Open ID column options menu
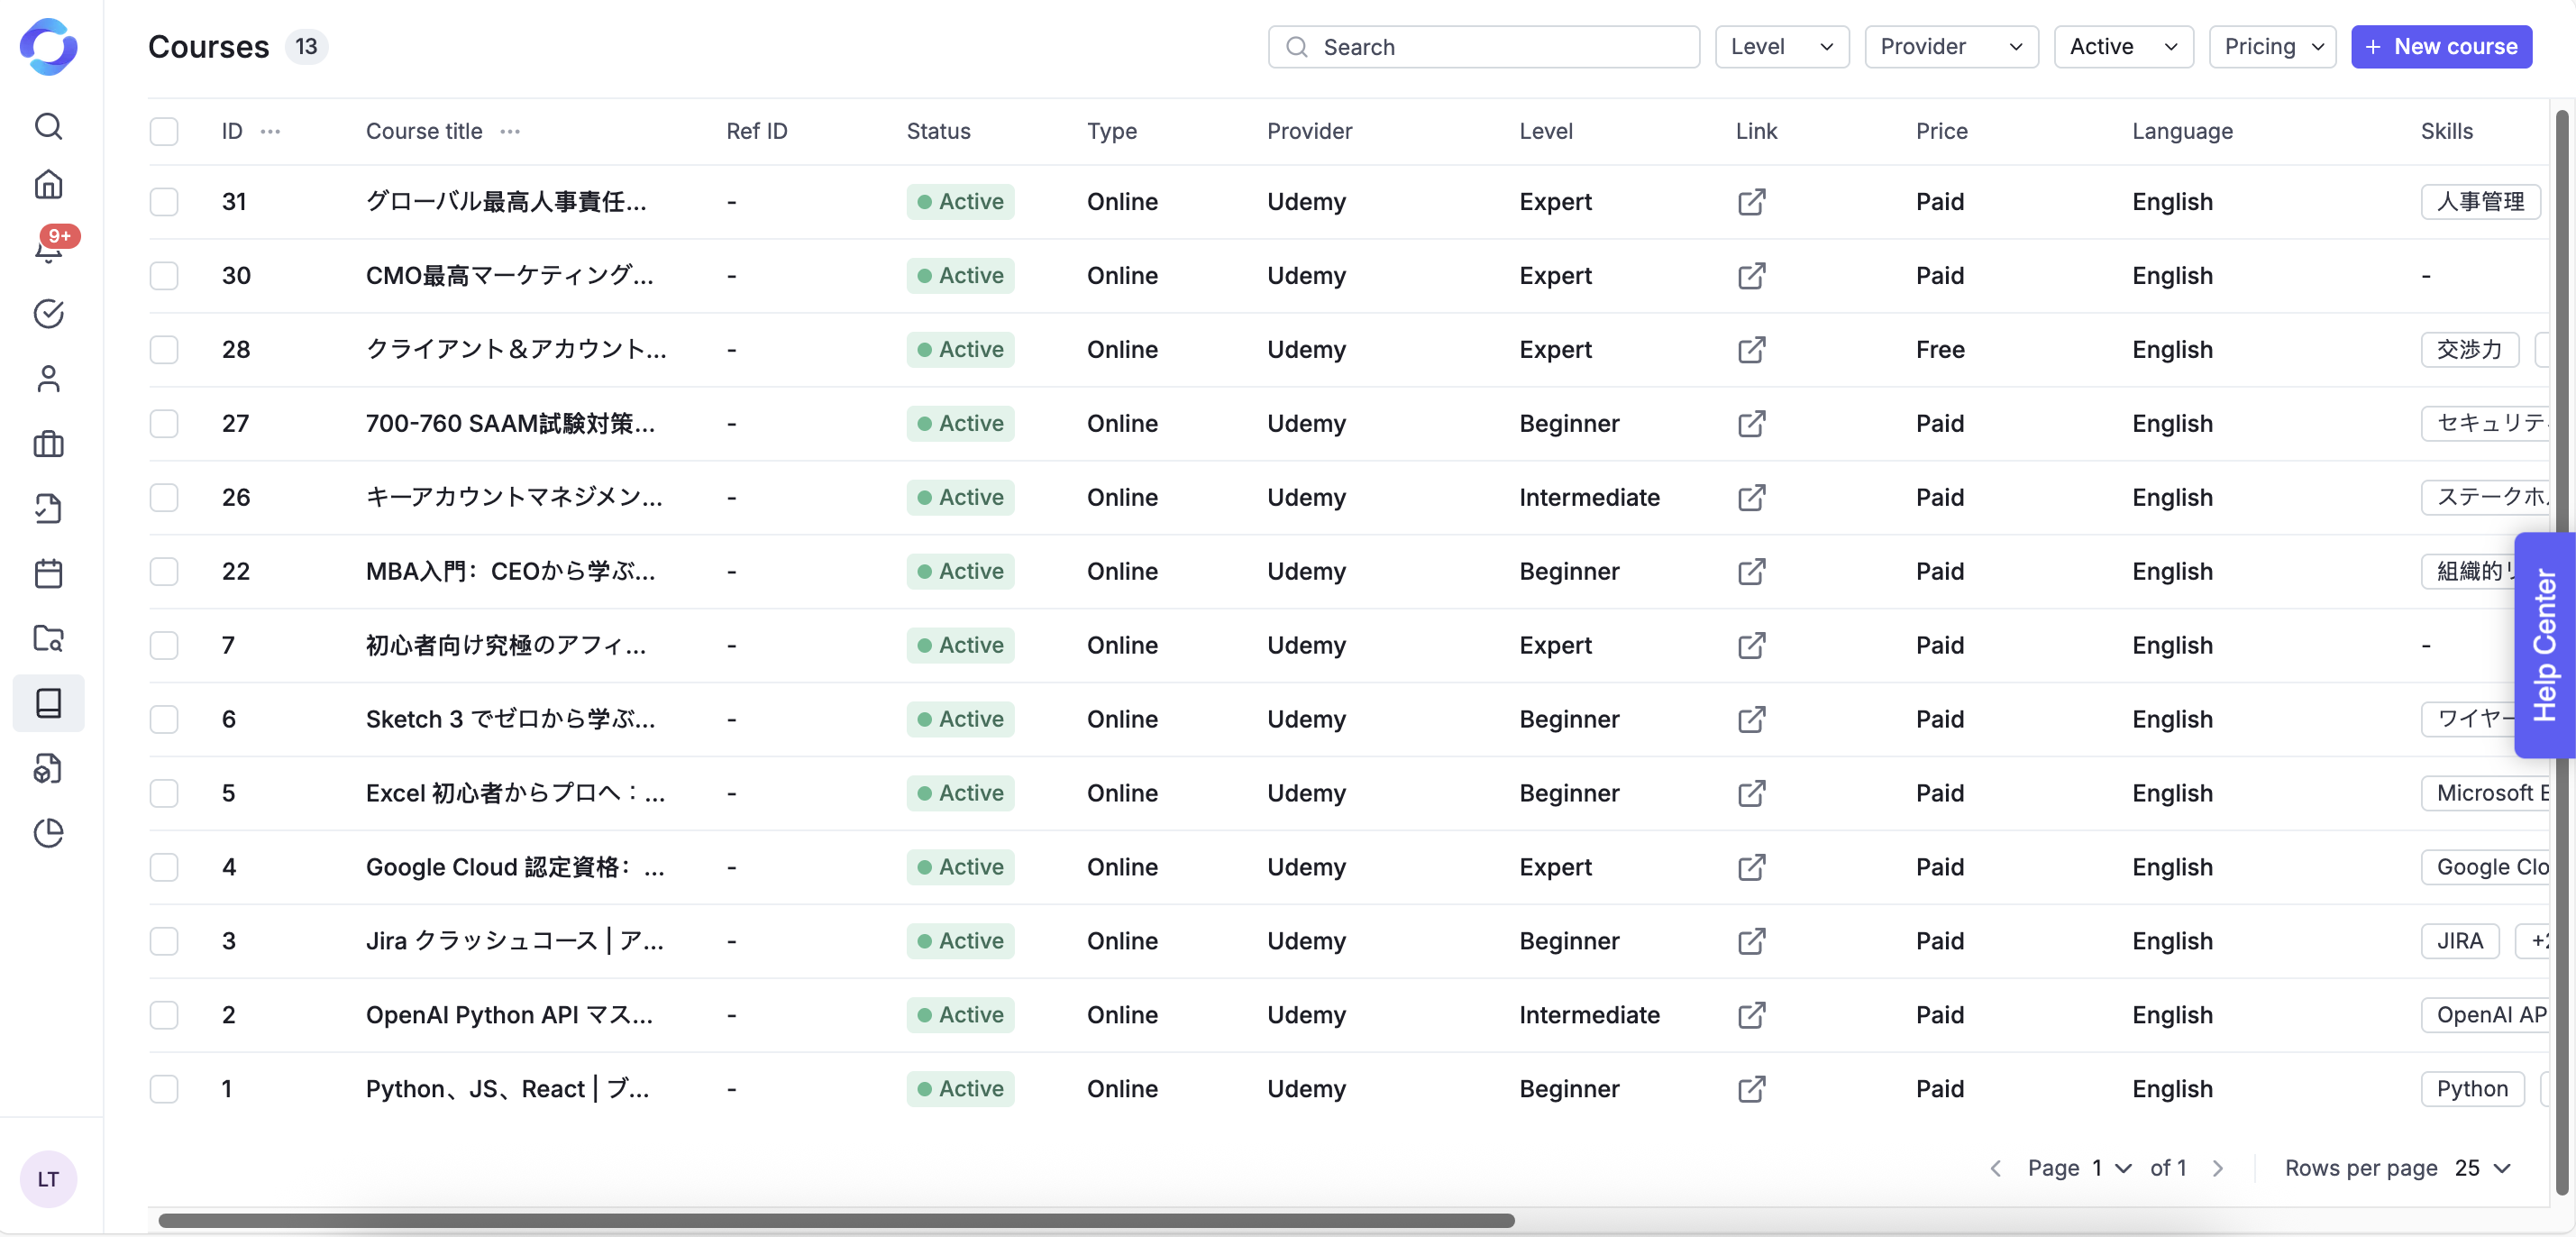 [270, 131]
